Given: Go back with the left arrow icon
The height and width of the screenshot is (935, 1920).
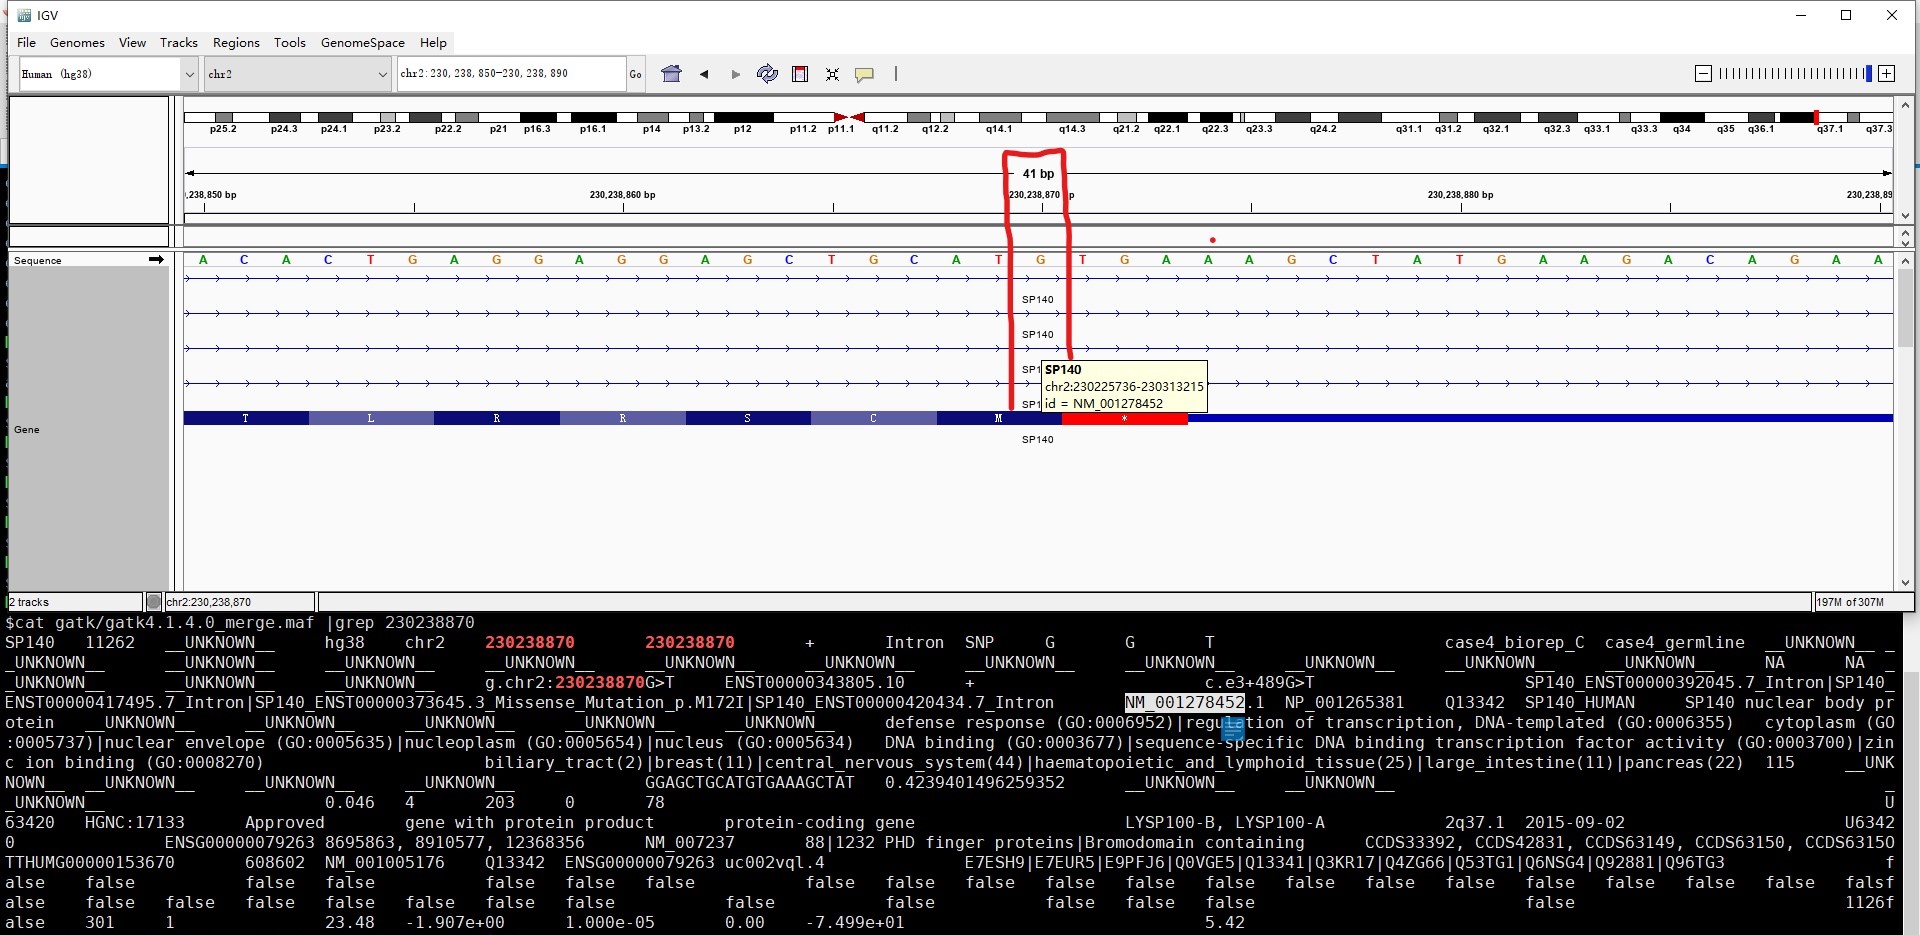Looking at the screenshot, I should click(704, 74).
